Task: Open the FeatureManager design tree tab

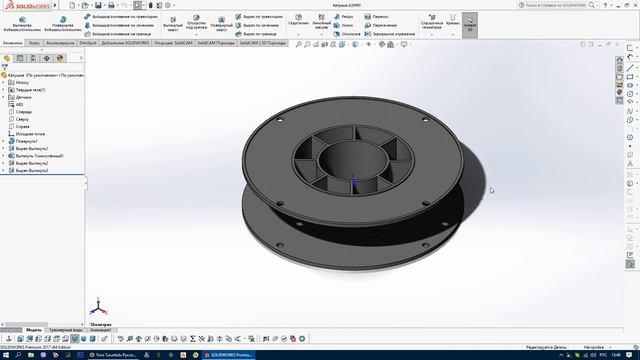Action: pos(7,58)
